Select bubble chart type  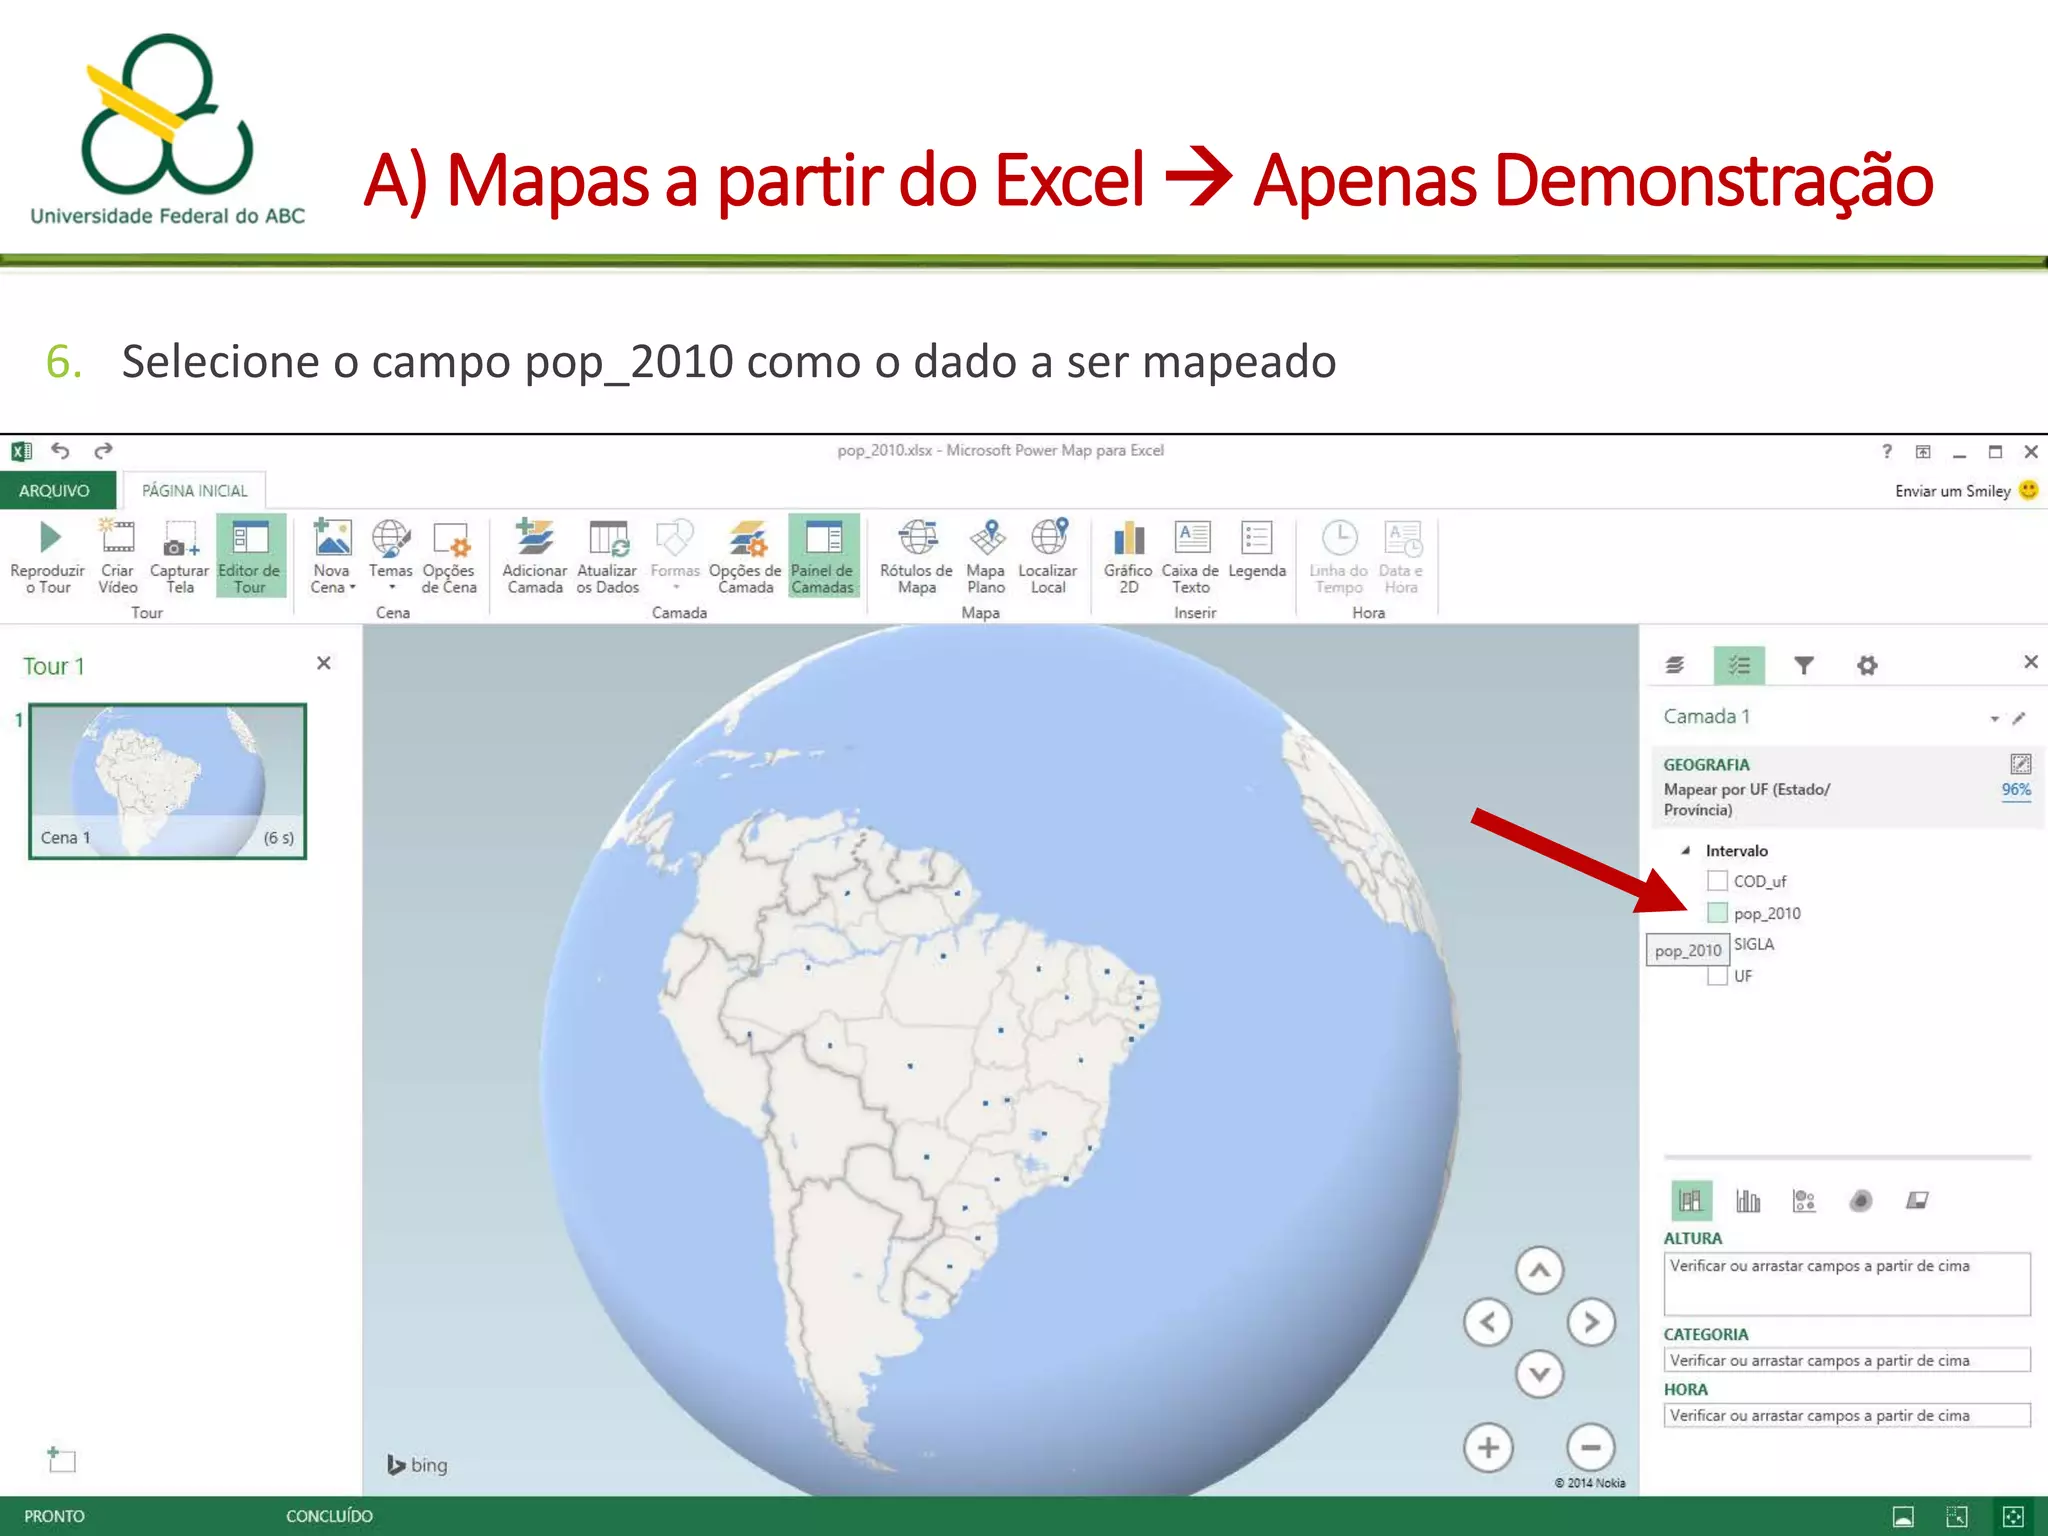click(x=1804, y=1200)
